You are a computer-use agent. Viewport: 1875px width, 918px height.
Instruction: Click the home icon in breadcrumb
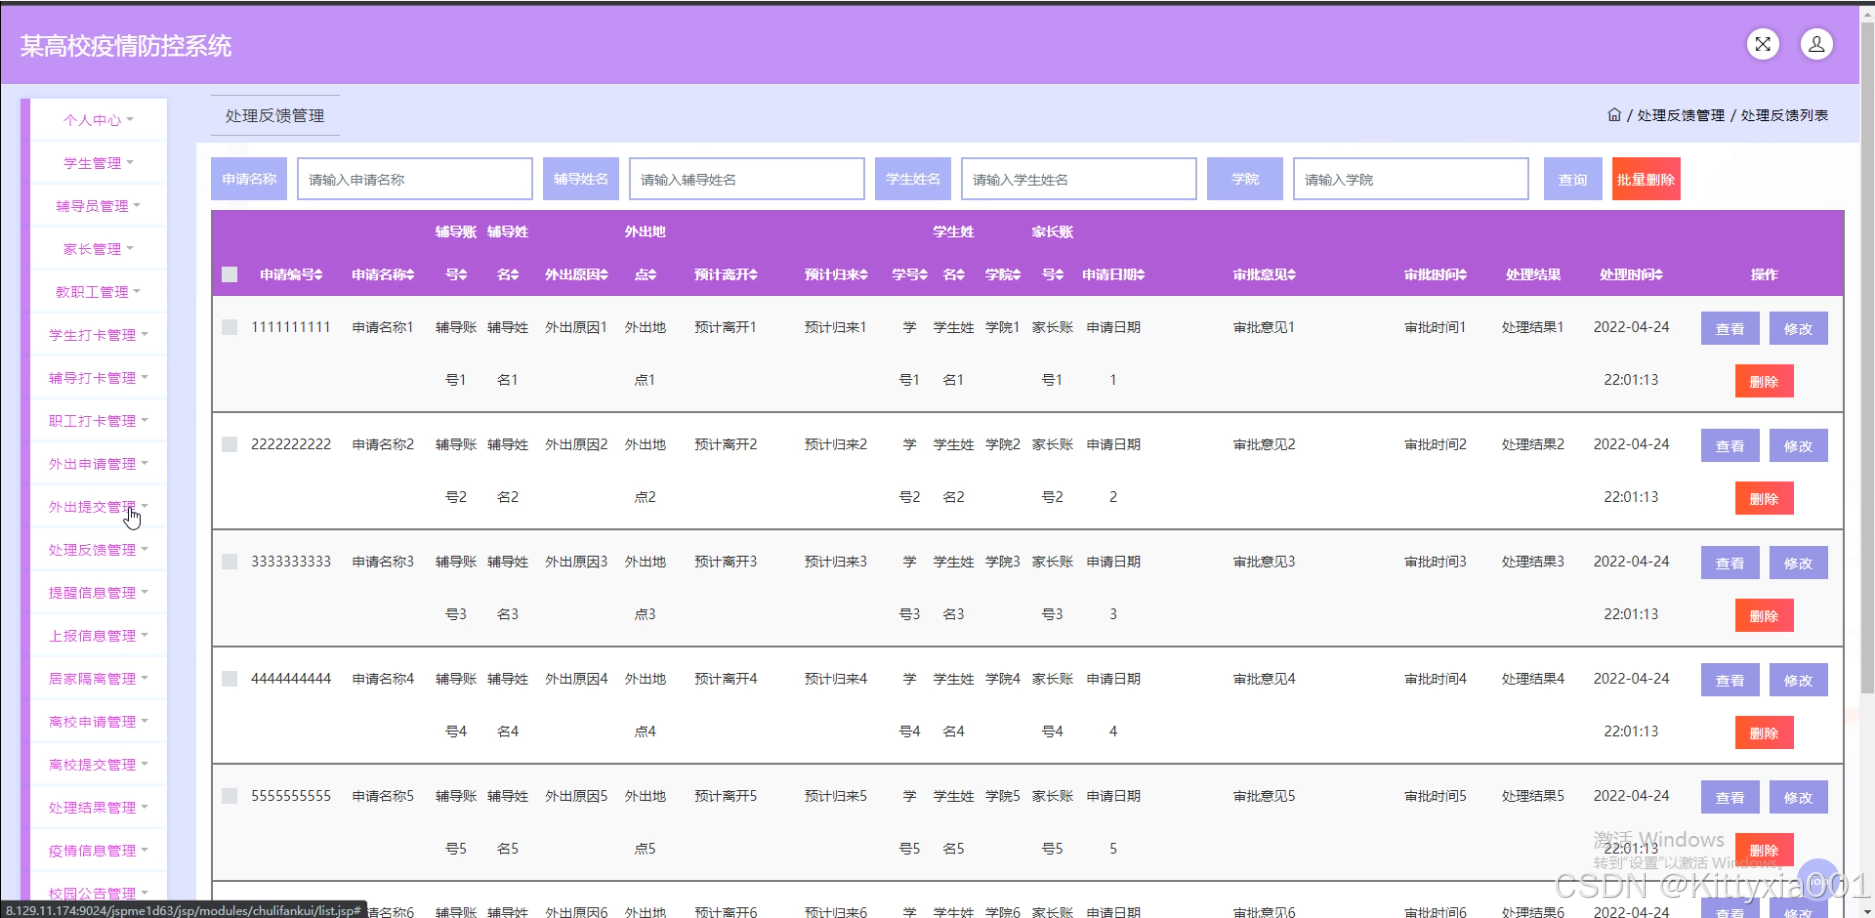click(1613, 115)
